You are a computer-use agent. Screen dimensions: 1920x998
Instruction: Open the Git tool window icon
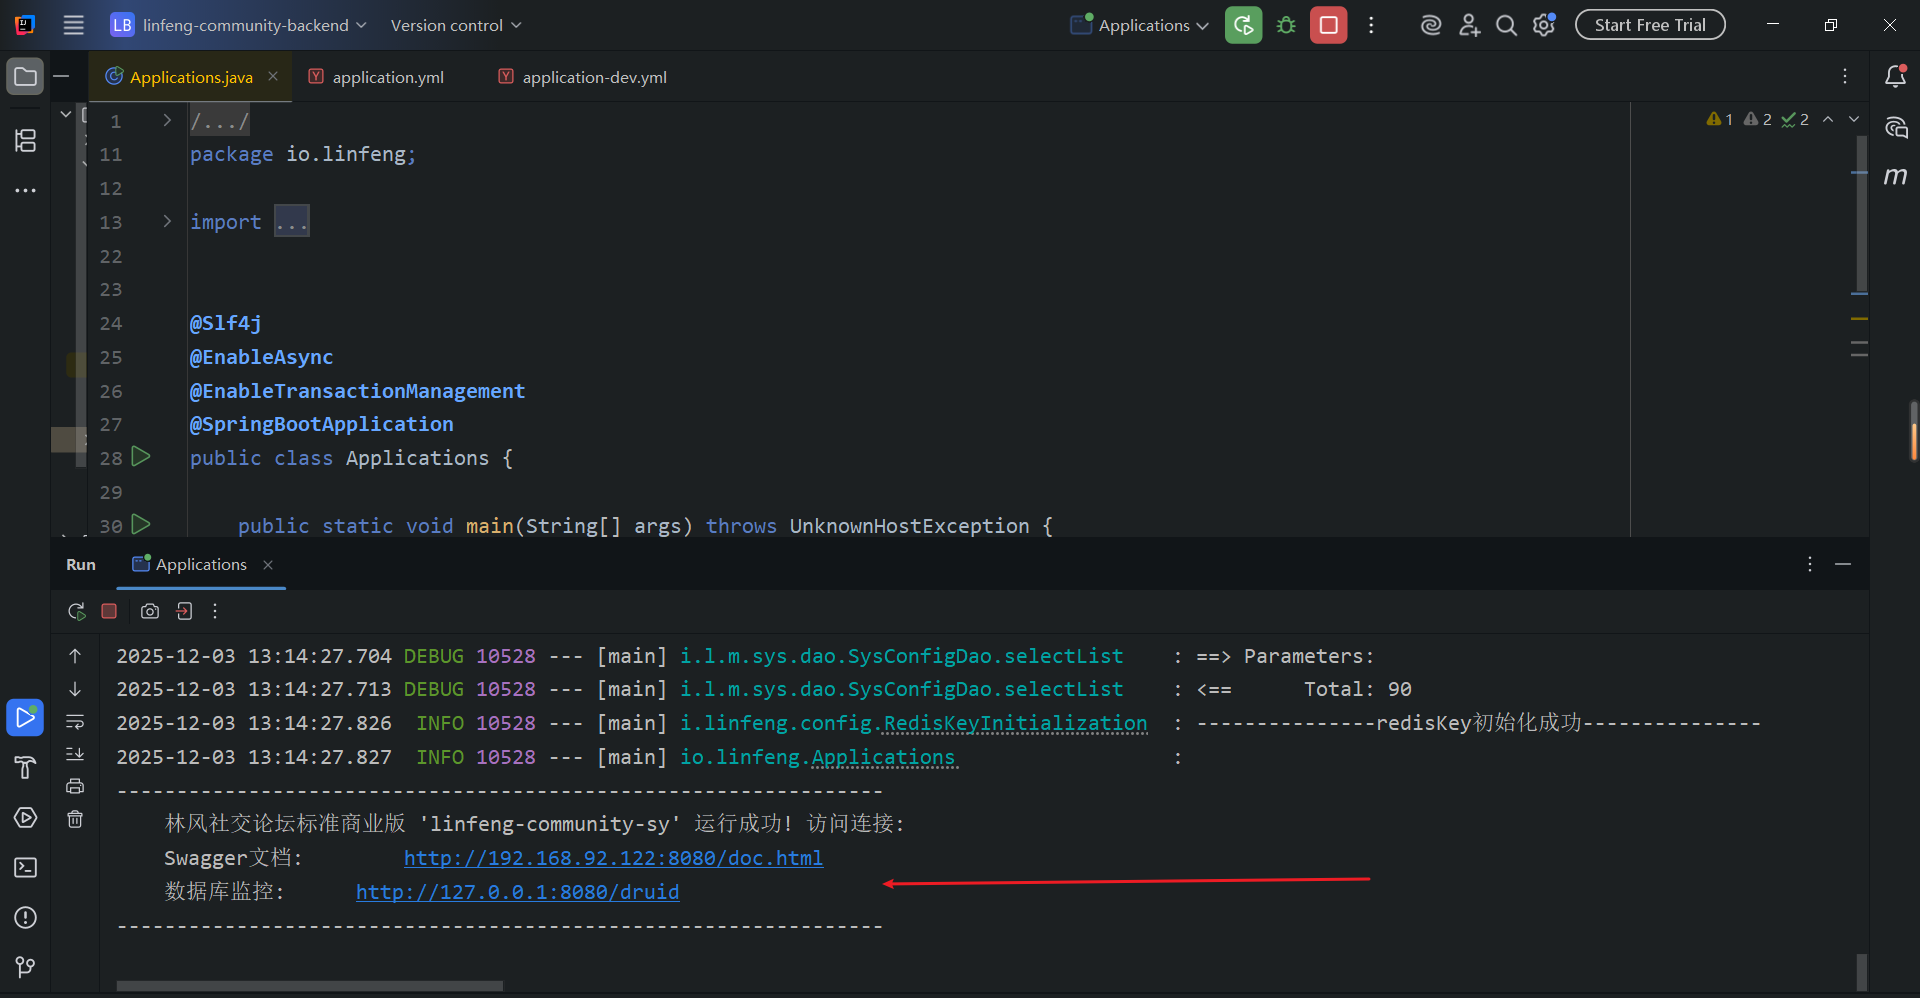pyautogui.click(x=26, y=967)
